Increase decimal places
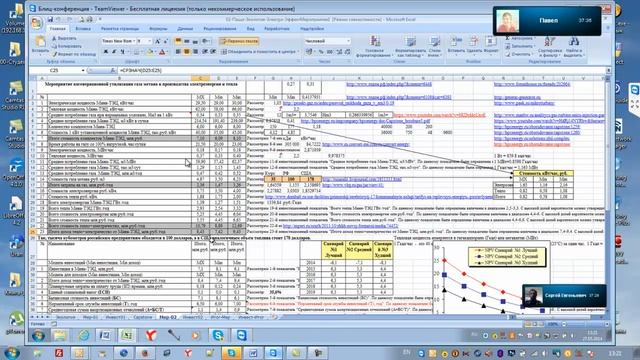 [x=339, y=52]
